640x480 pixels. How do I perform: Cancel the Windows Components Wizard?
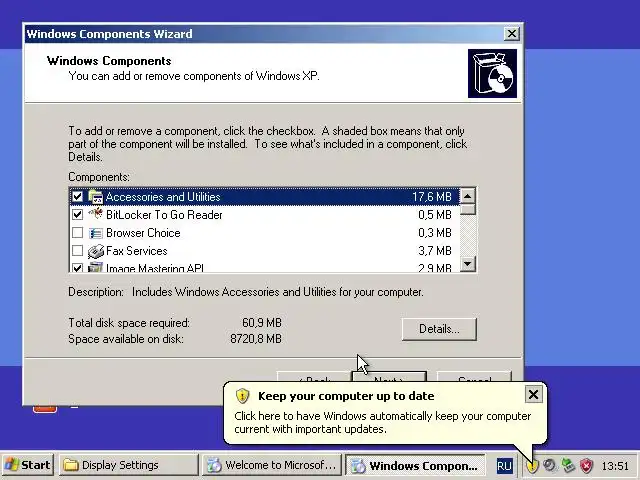click(x=474, y=376)
